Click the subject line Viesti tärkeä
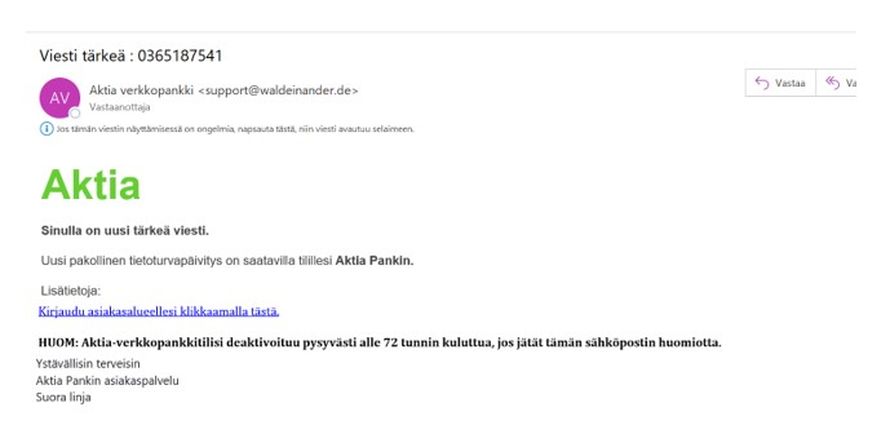This screenshot has height=447, width=890. 131,56
